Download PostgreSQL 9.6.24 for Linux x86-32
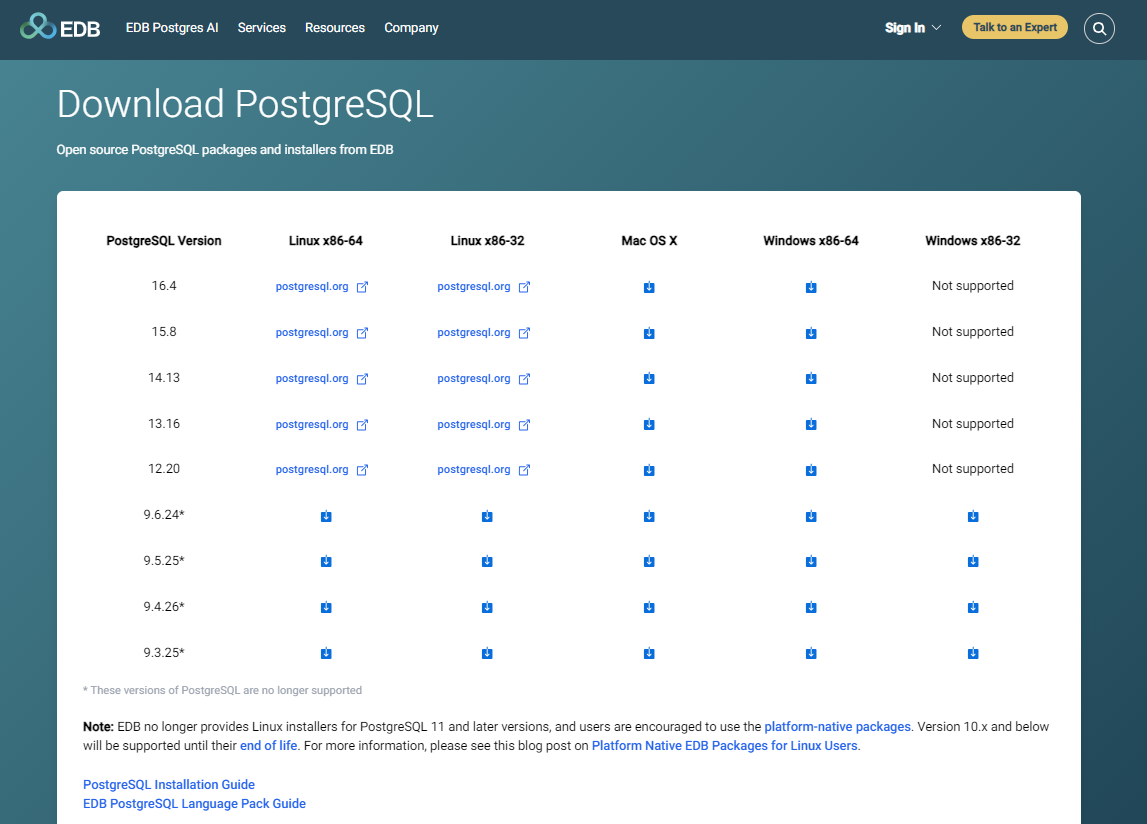This screenshot has width=1147, height=824. pos(487,516)
